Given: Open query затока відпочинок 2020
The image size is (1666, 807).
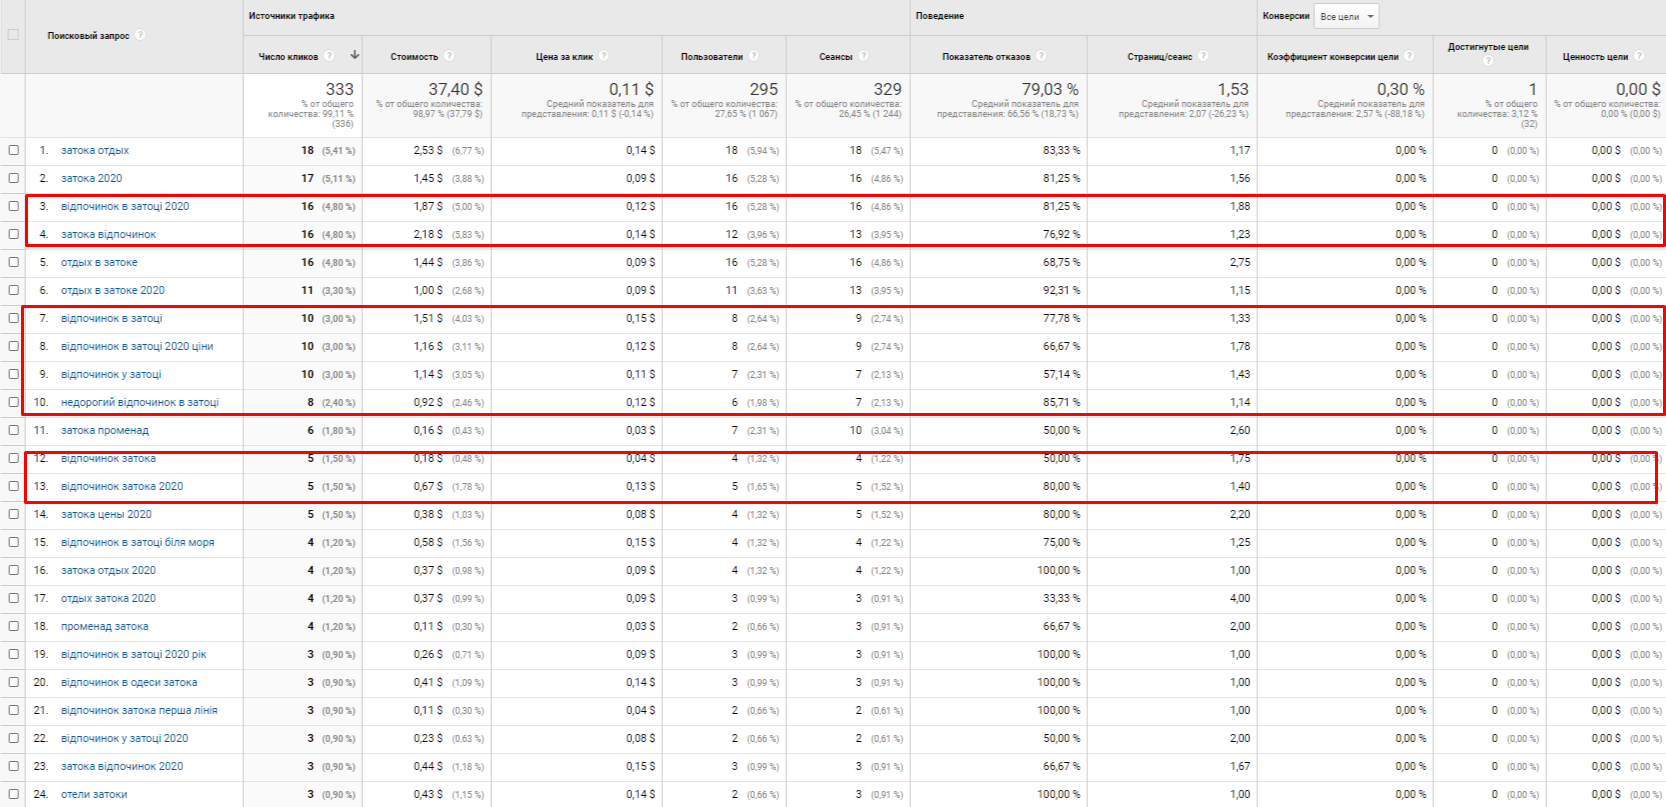Looking at the screenshot, I should 122,766.
